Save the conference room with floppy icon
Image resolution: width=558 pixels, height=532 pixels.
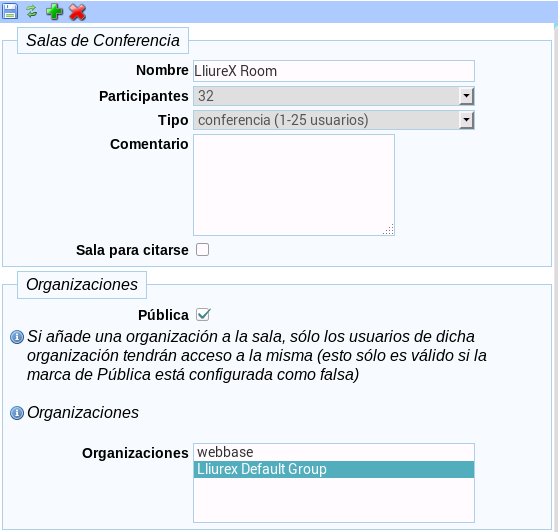tap(10, 11)
